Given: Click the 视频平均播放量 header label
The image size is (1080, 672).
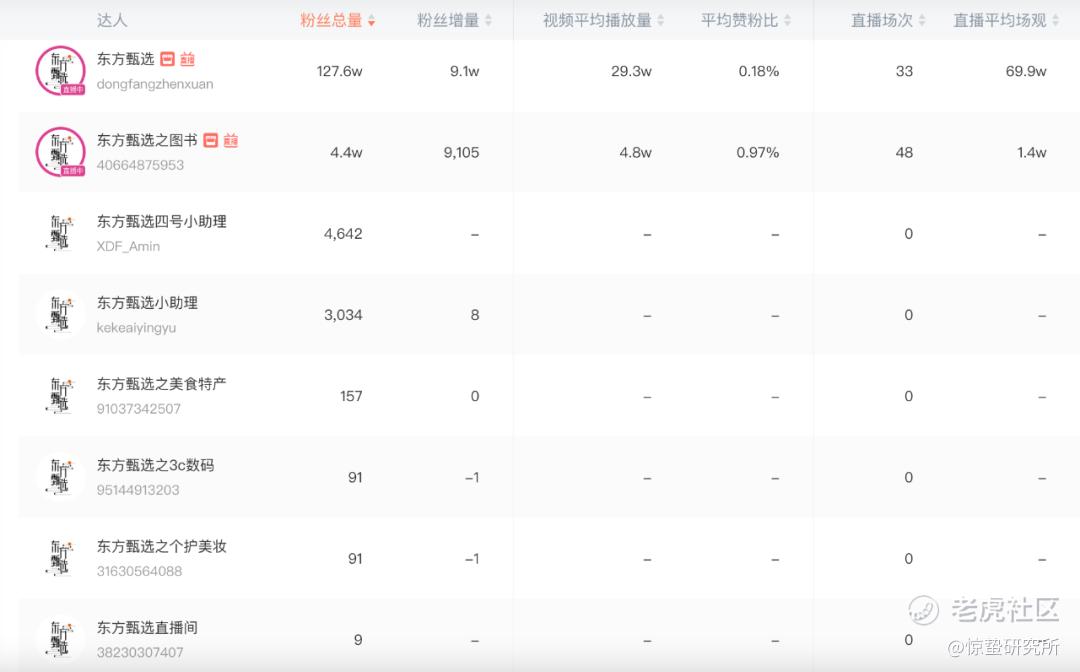Looking at the screenshot, I should tap(597, 21).
